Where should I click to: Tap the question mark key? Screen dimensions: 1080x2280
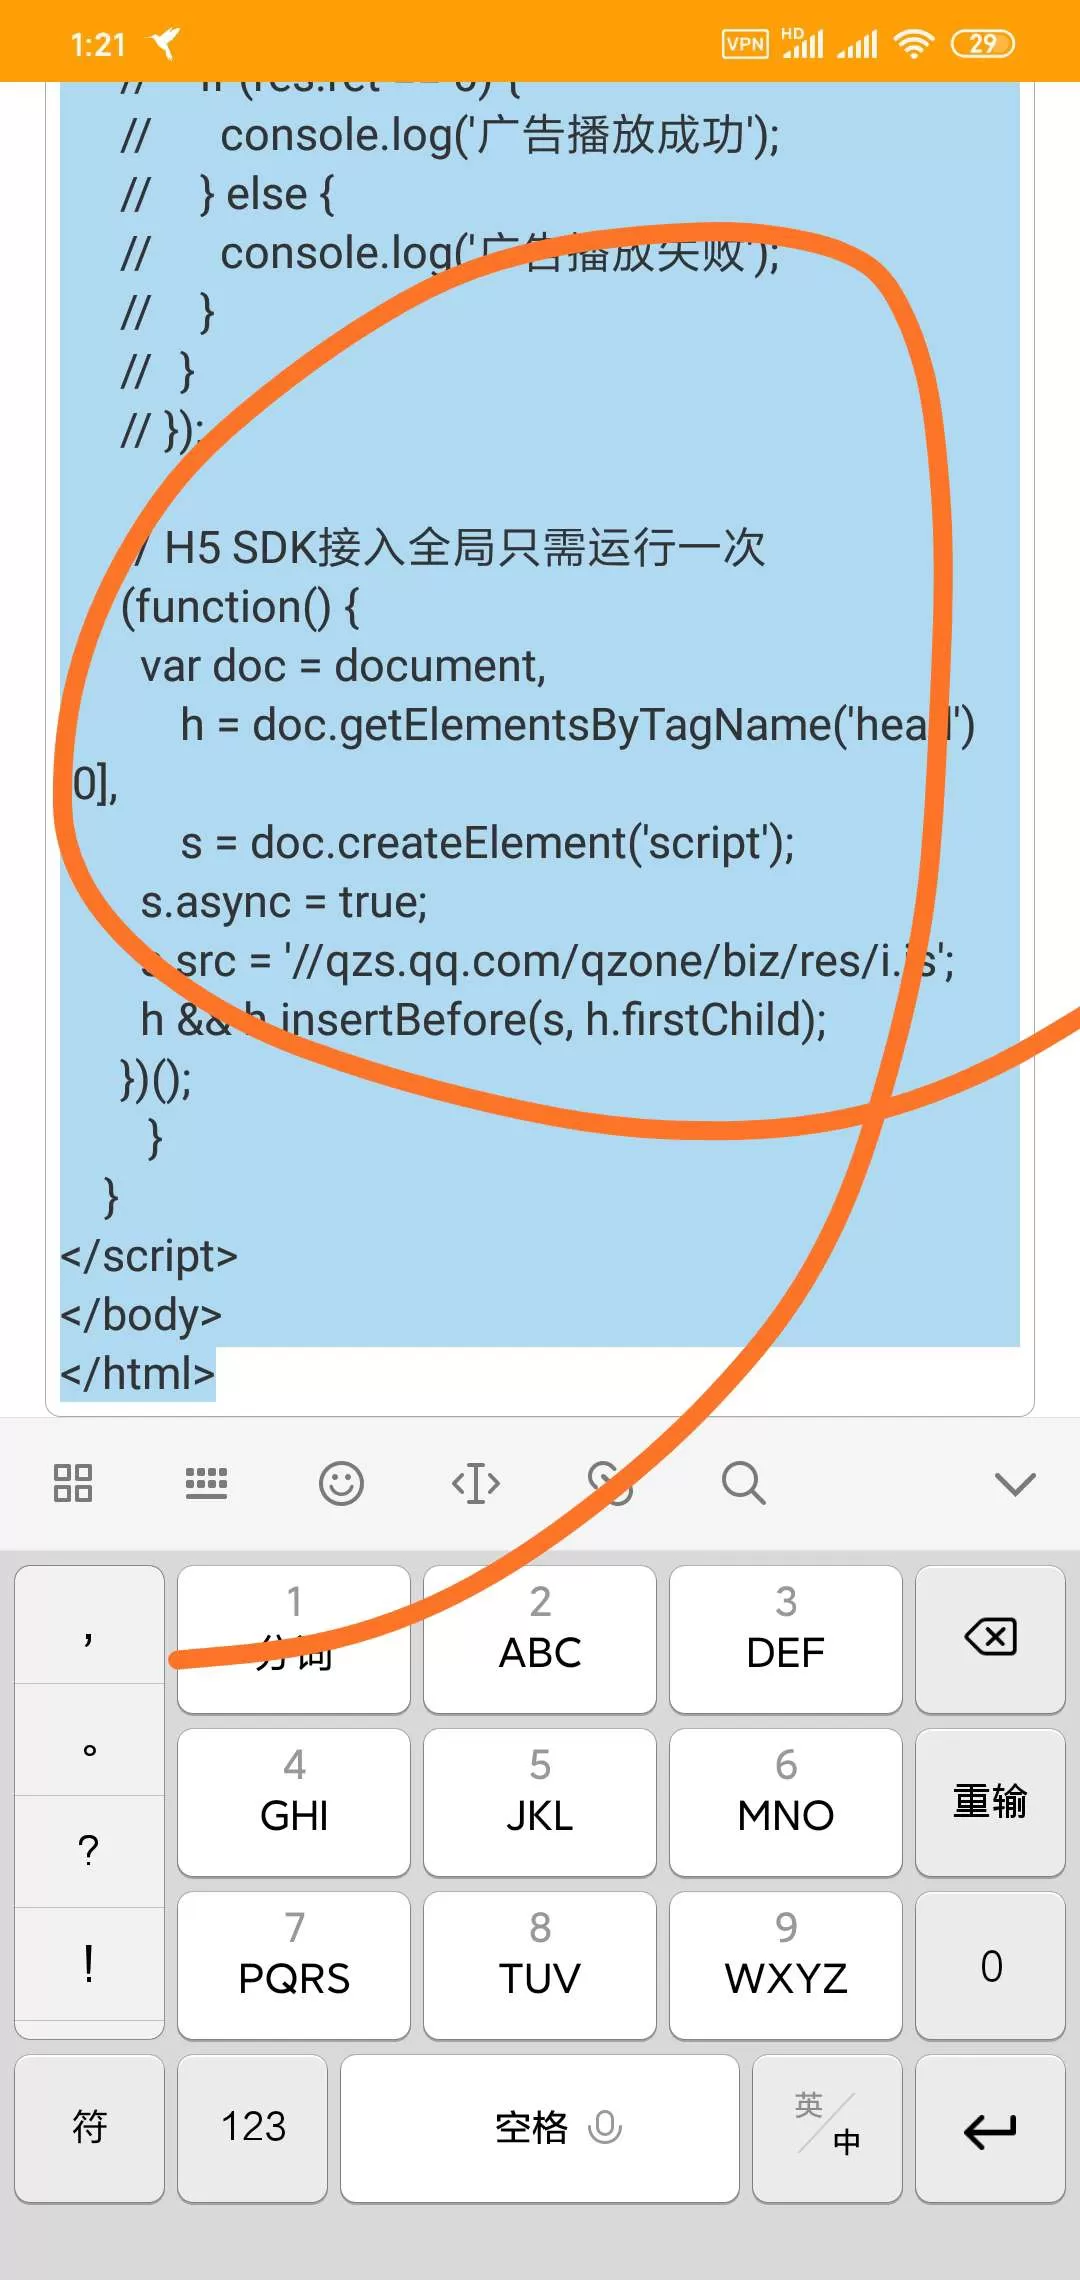tap(89, 1851)
